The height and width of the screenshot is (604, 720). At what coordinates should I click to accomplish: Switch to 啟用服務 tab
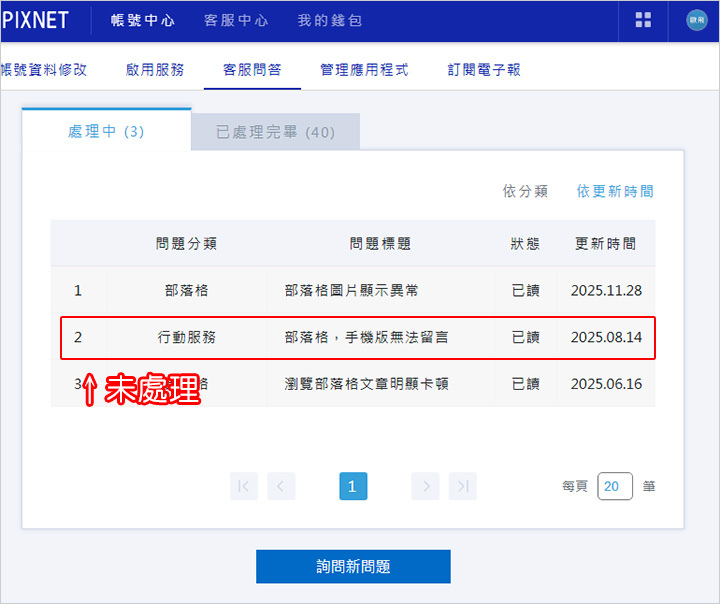click(155, 70)
